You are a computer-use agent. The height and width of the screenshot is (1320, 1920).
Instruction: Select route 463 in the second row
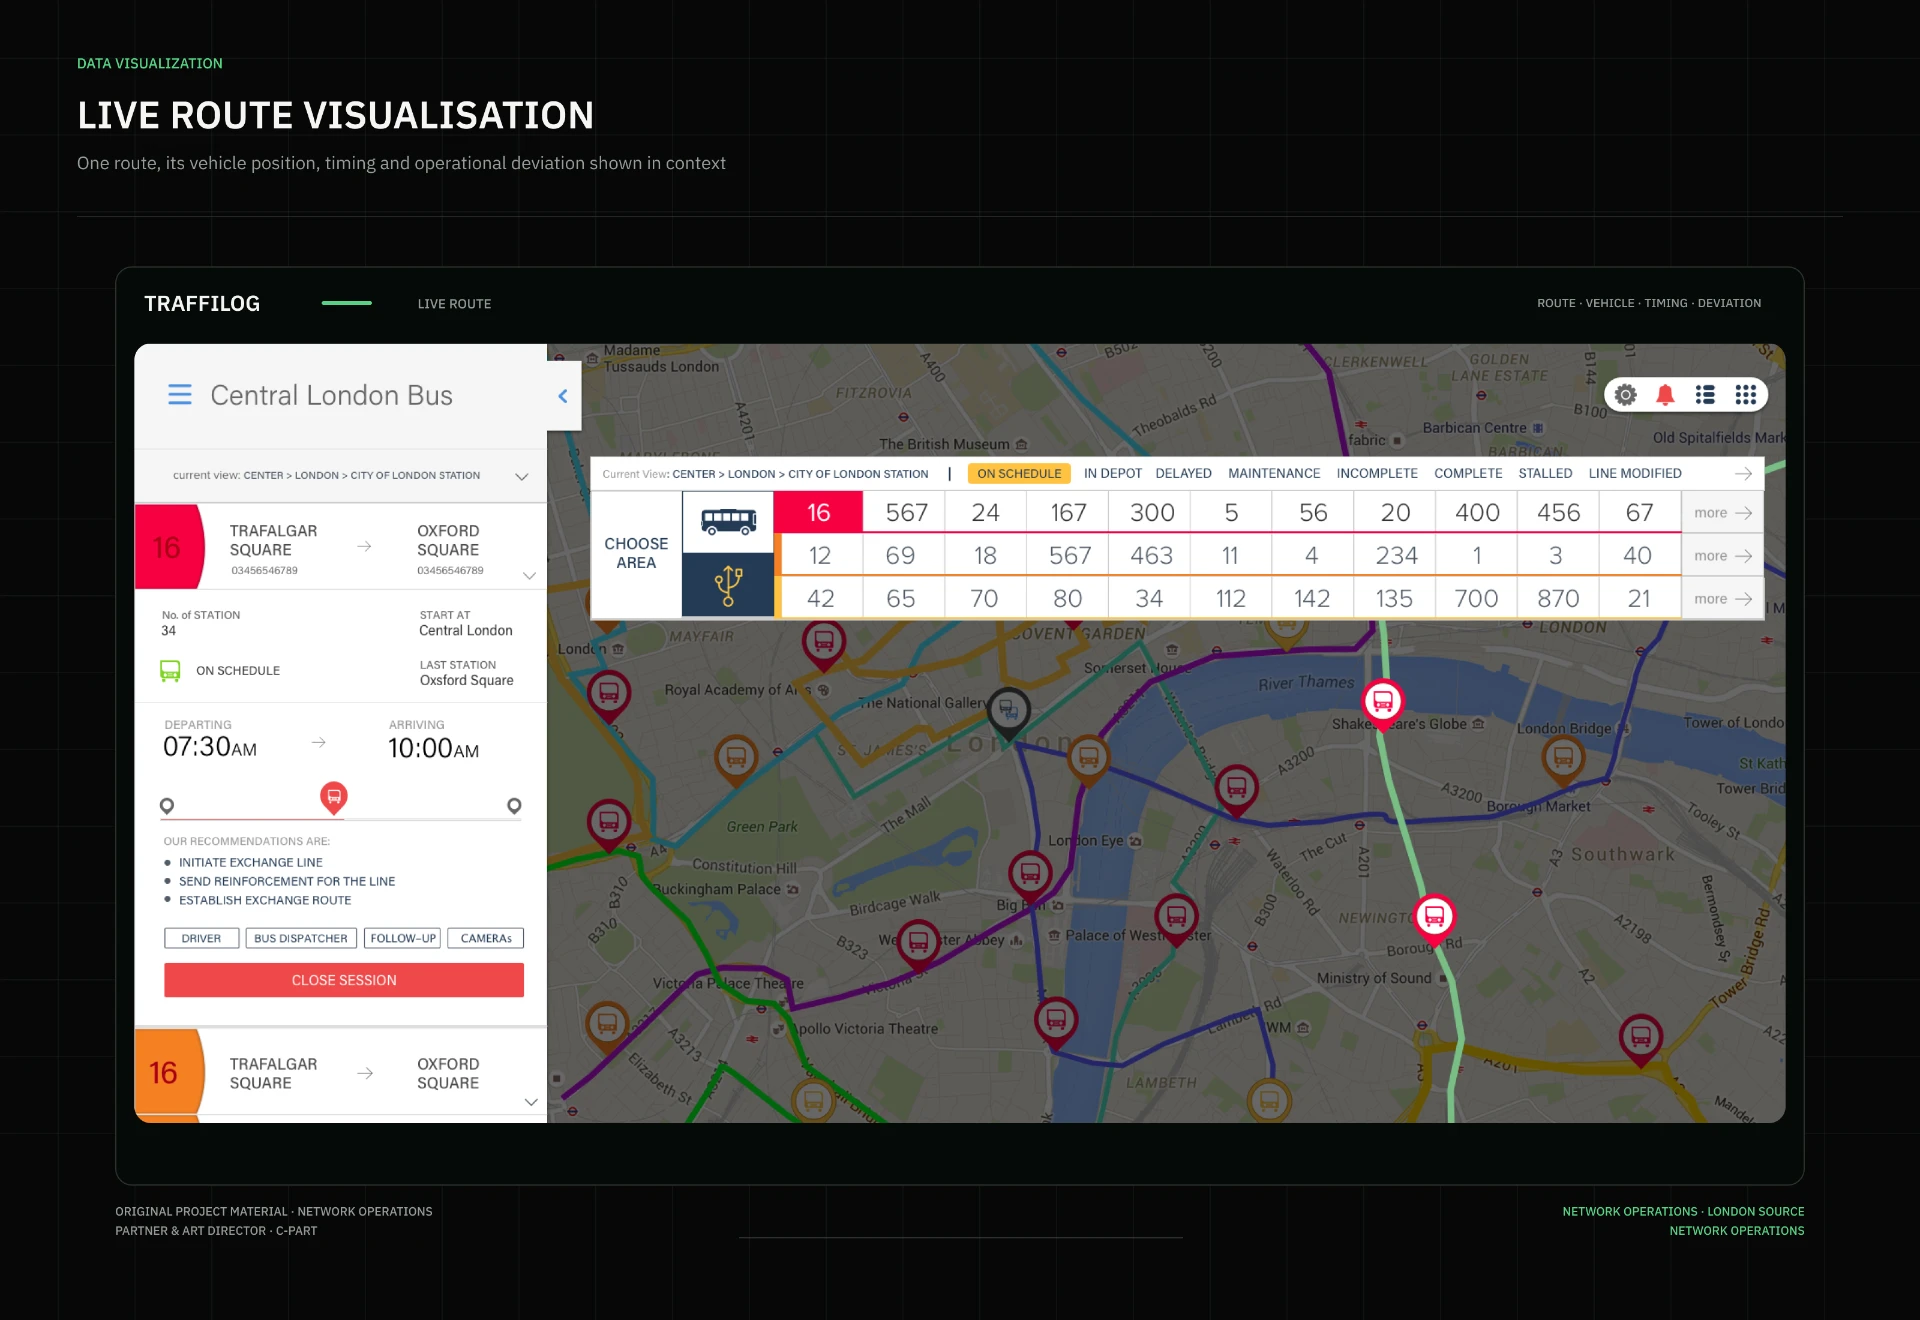click(x=1151, y=556)
